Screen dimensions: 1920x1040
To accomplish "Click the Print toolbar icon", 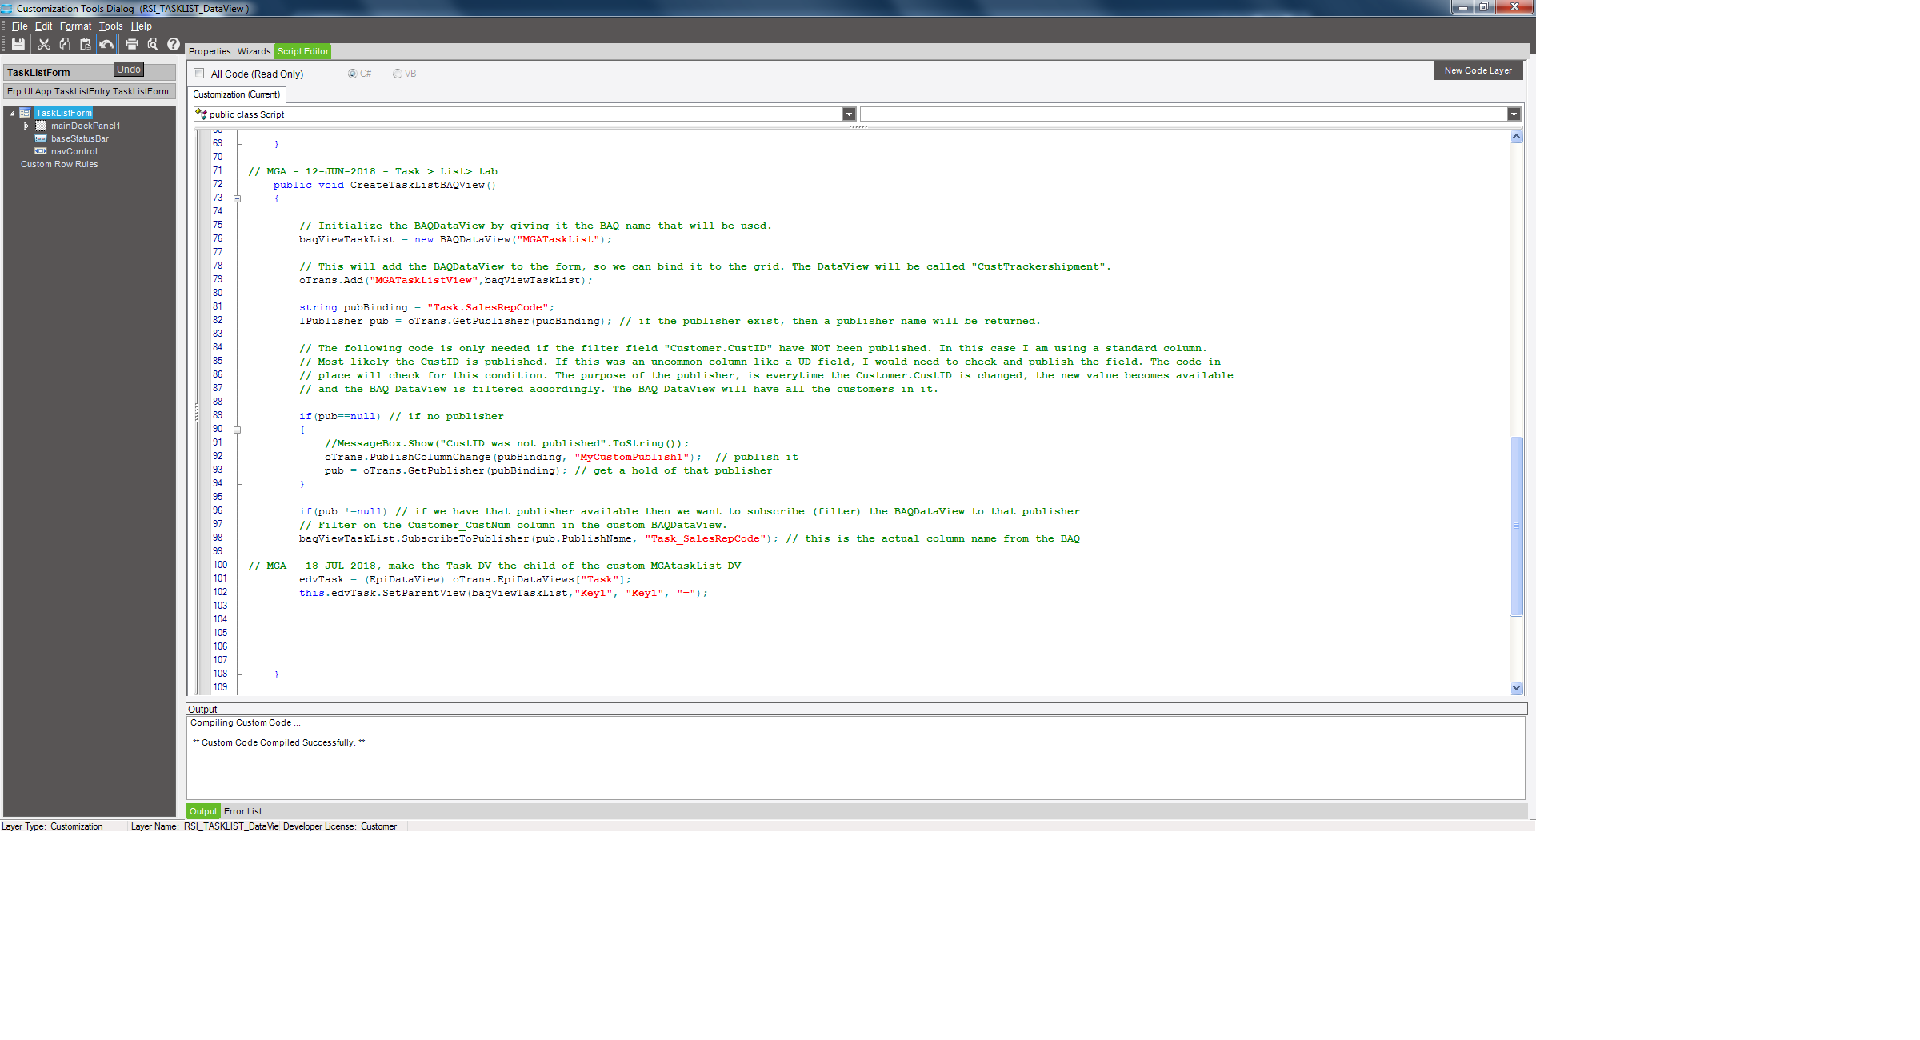I will click(x=132, y=44).
